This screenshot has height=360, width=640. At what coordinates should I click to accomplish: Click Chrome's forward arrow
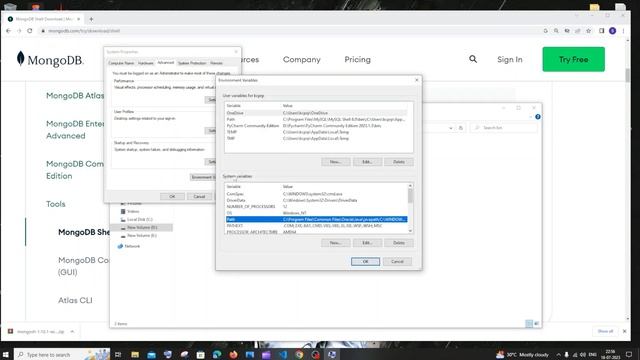(x=19, y=31)
